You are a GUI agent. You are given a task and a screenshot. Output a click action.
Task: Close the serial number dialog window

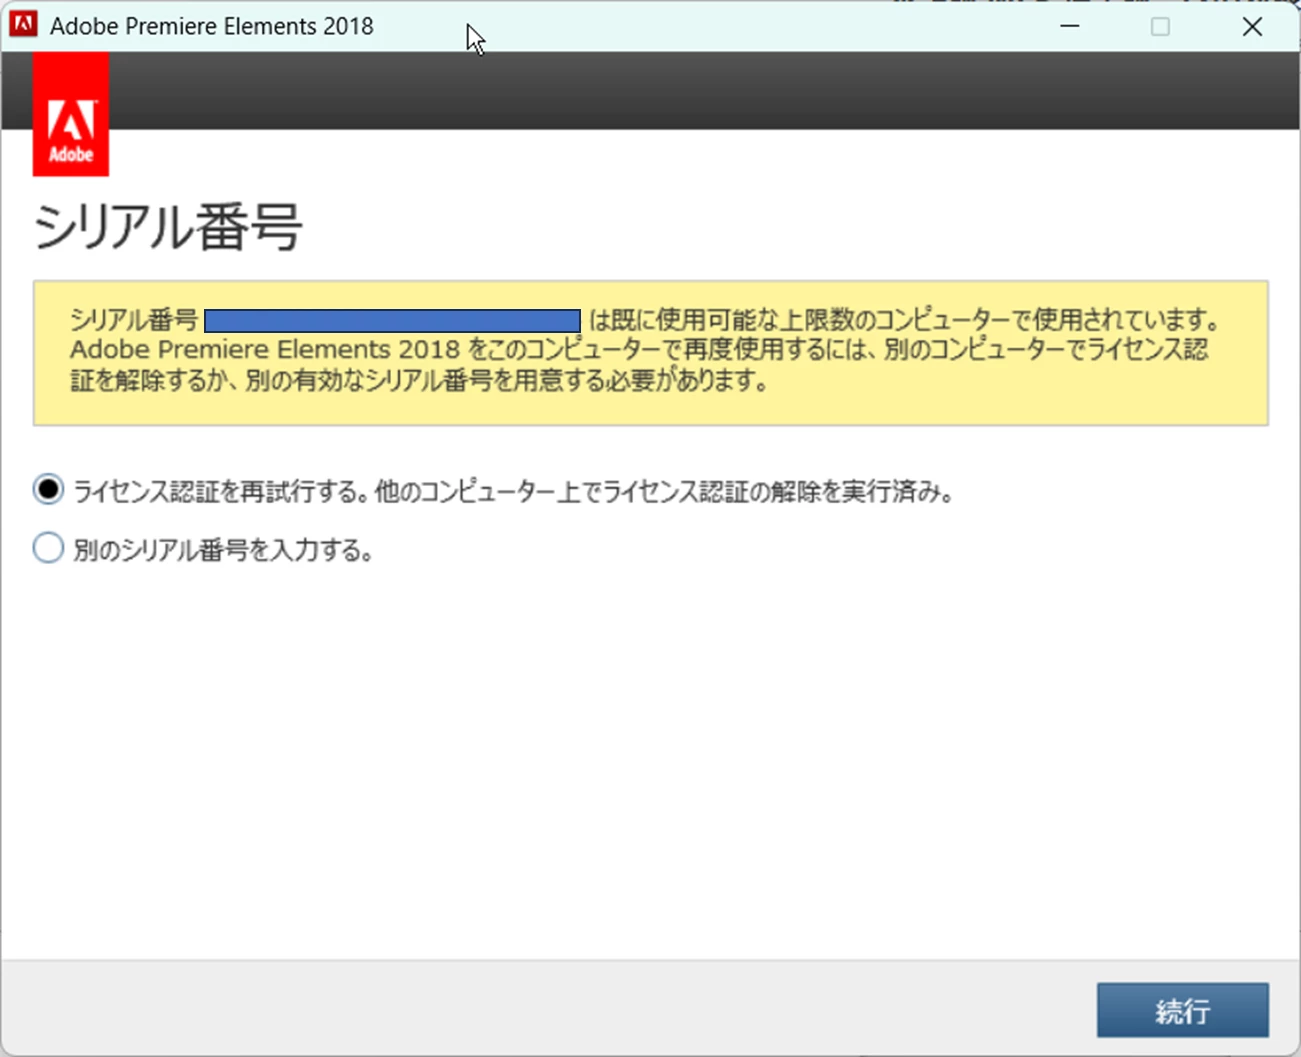click(x=1252, y=26)
